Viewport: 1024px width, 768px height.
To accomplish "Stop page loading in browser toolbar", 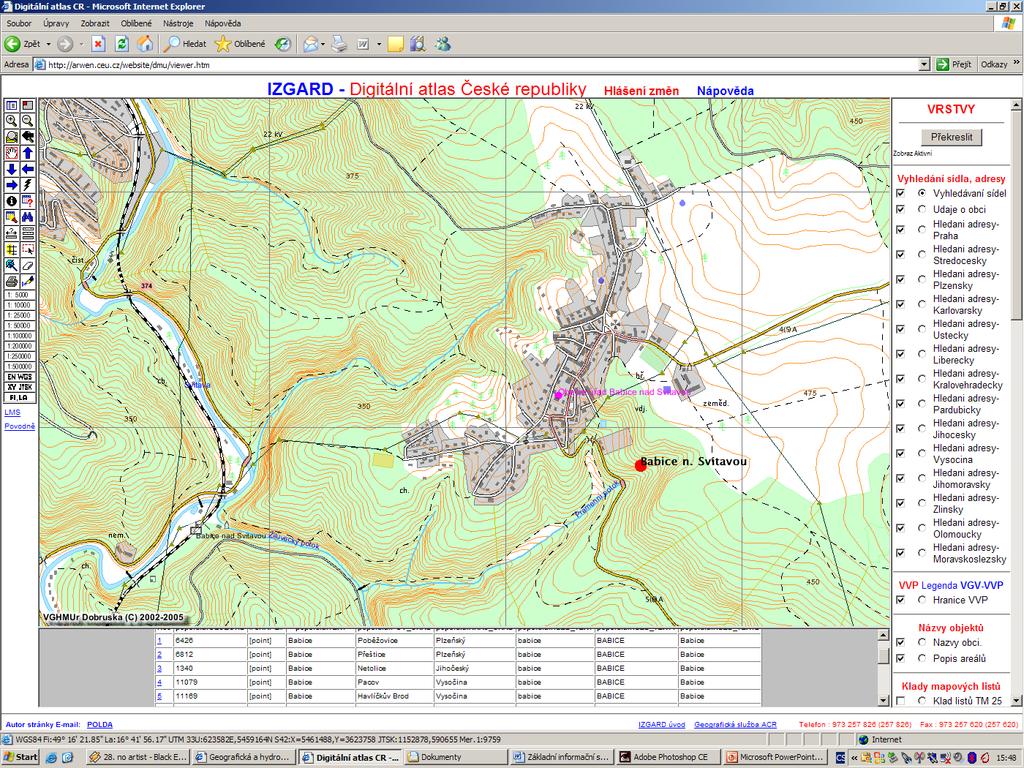I will [x=98, y=44].
